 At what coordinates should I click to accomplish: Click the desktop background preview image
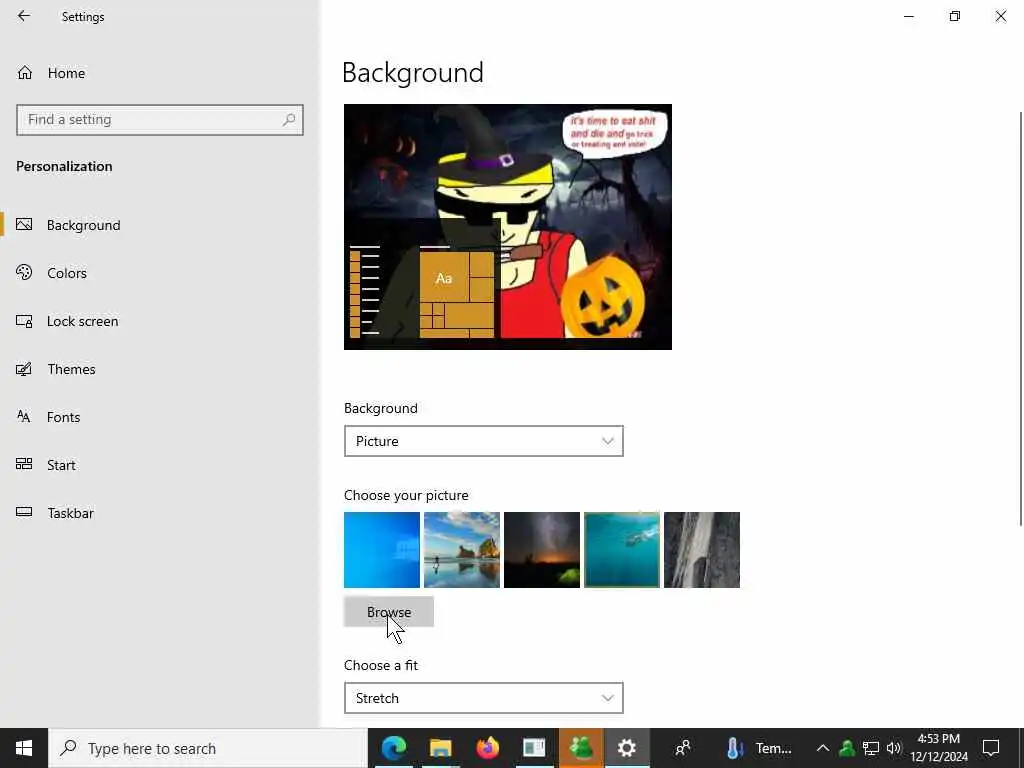pos(507,227)
